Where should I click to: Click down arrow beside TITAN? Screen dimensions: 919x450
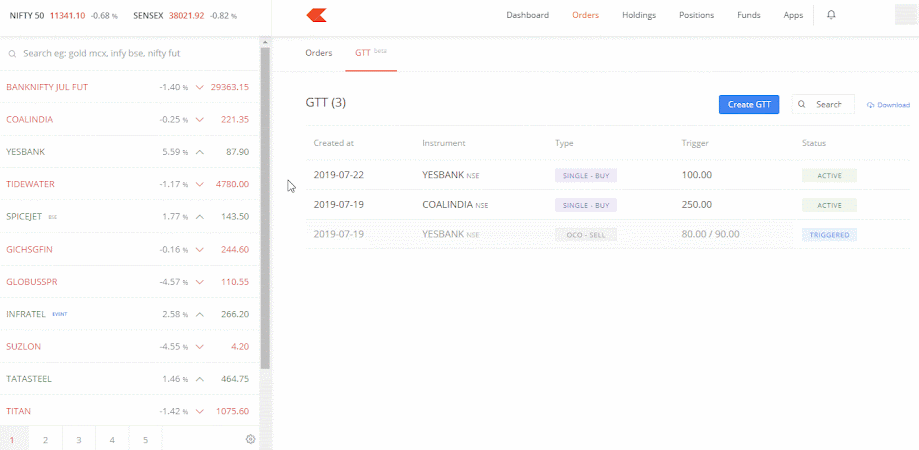coord(200,411)
